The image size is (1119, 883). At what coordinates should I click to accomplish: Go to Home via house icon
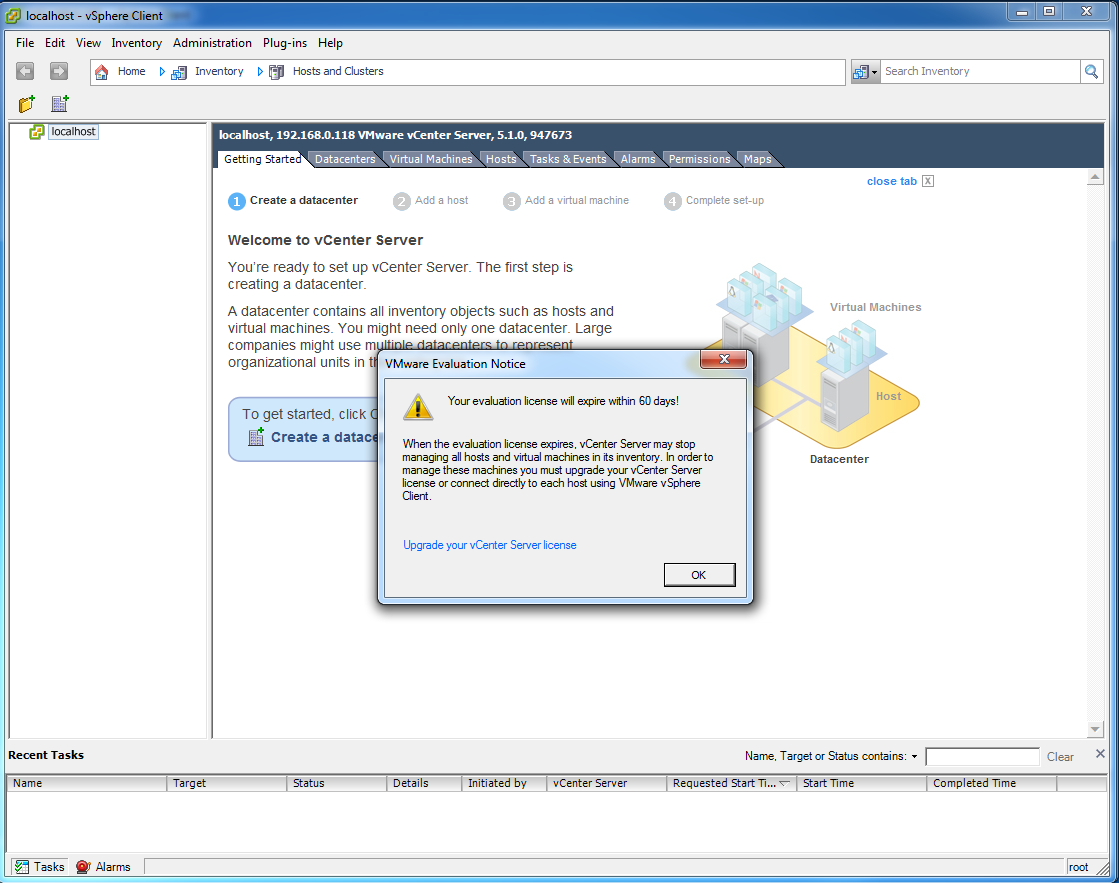[101, 71]
